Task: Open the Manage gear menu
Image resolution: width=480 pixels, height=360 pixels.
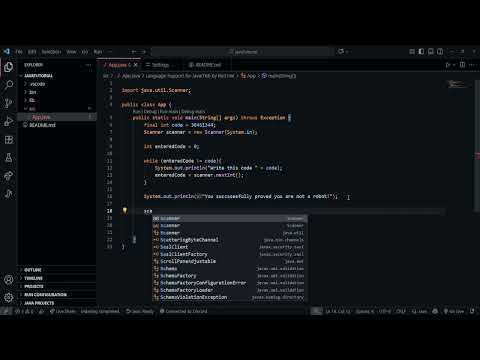Action: pos(9,297)
